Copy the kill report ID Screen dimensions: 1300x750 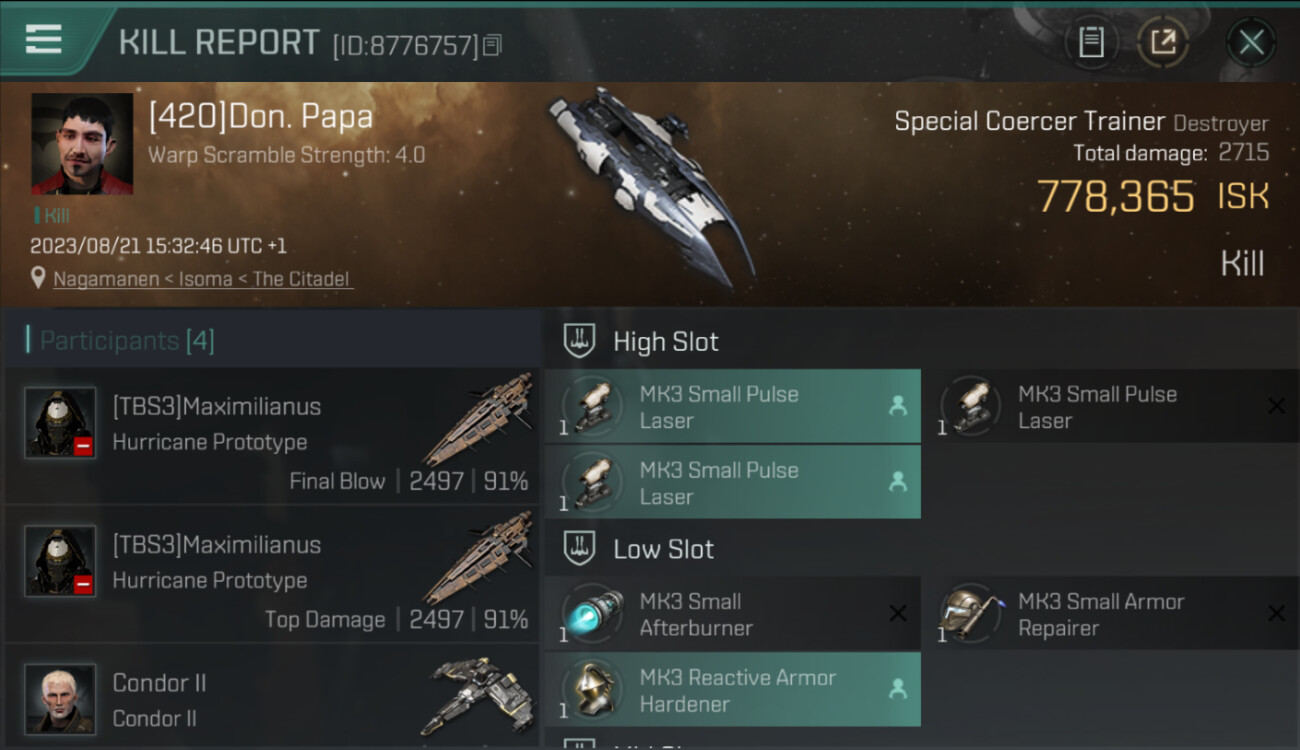click(x=492, y=45)
